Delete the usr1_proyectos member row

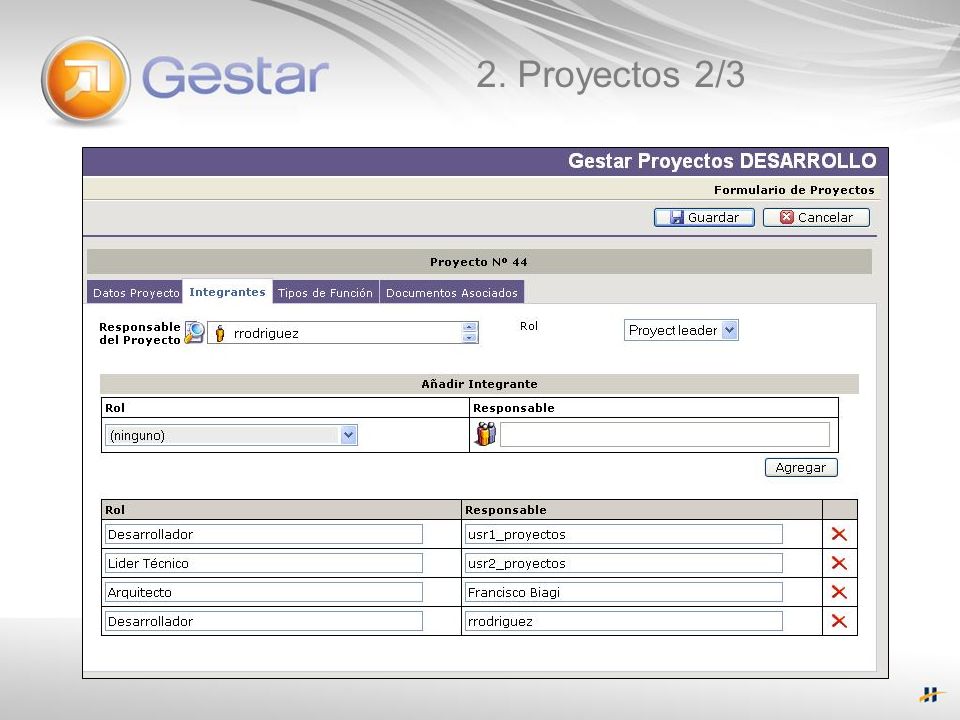click(839, 534)
